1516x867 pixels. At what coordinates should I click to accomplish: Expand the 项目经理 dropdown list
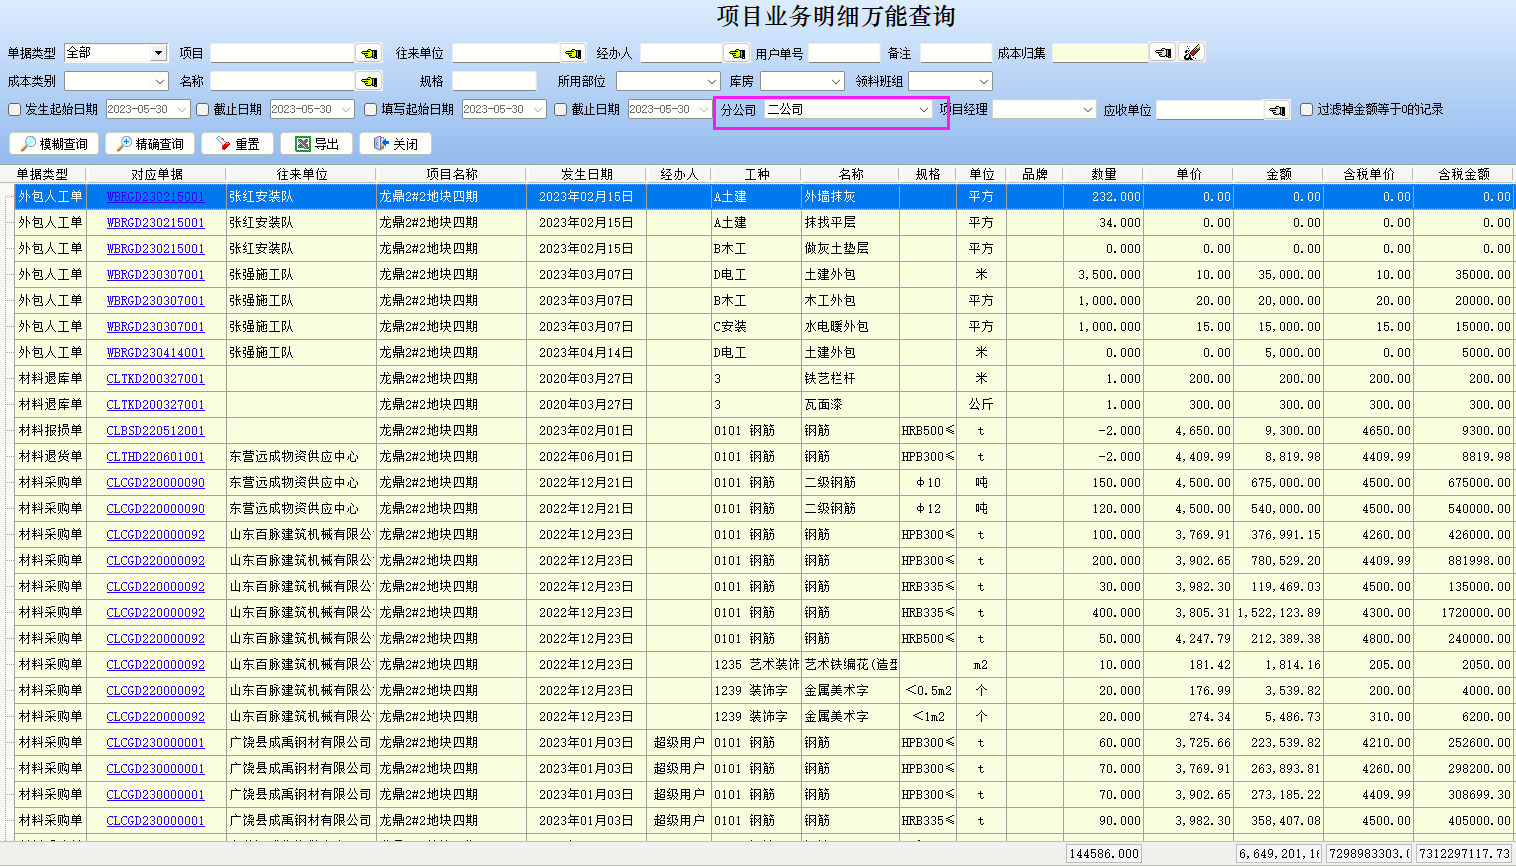point(1087,110)
